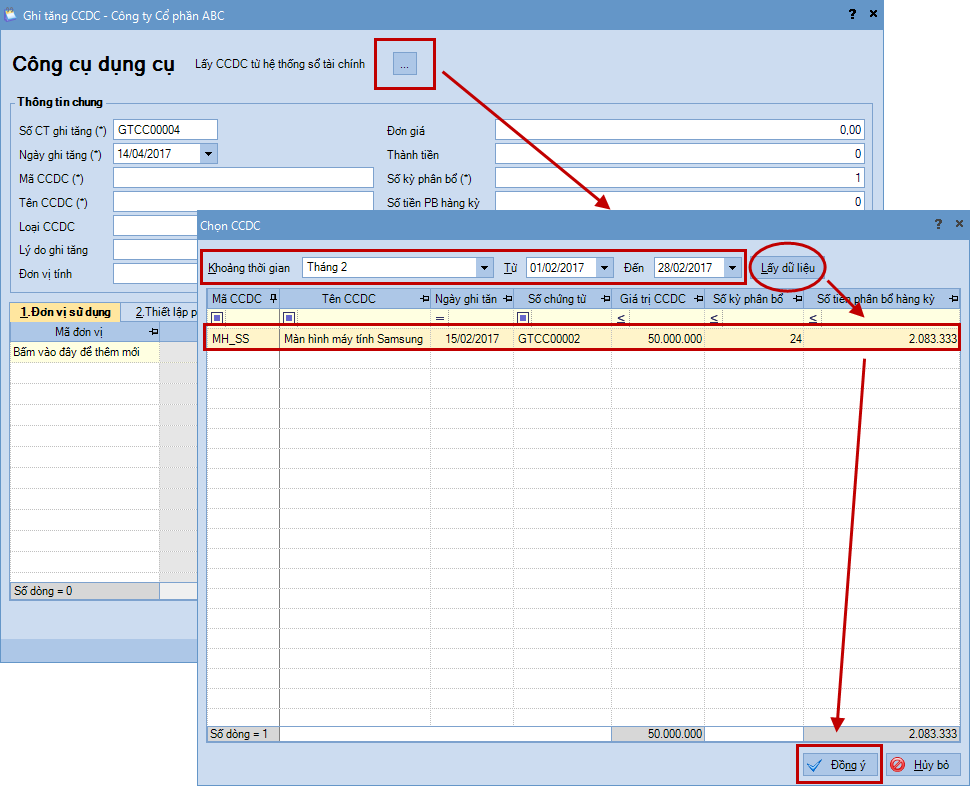Image resolution: width=970 pixels, height=786 pixels.
Task: Click the equals filter icon under Ngày ghi tăng
Action: click(440, 318)
